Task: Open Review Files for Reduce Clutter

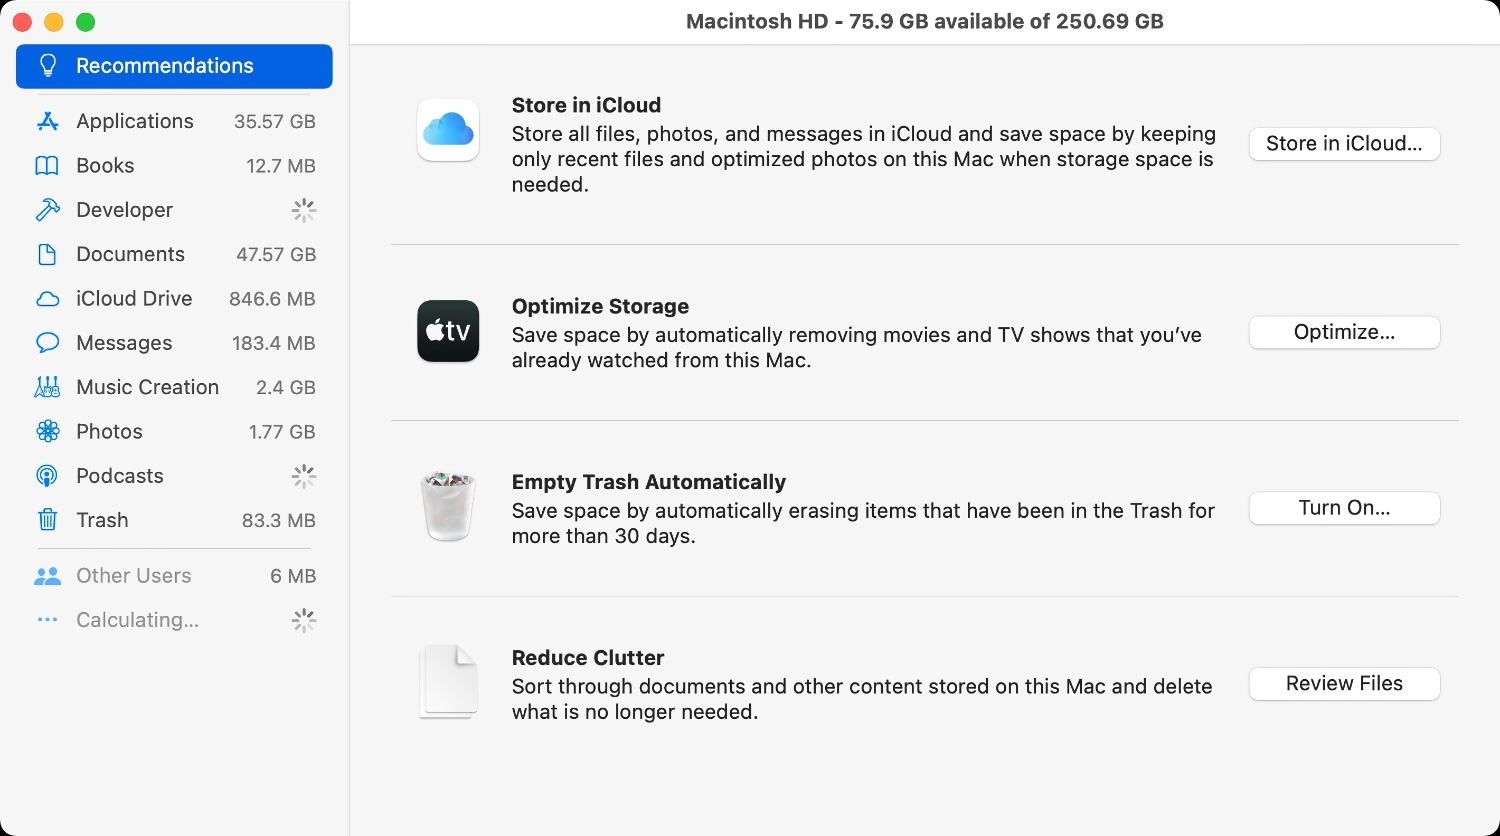Action: [1344, 683]
